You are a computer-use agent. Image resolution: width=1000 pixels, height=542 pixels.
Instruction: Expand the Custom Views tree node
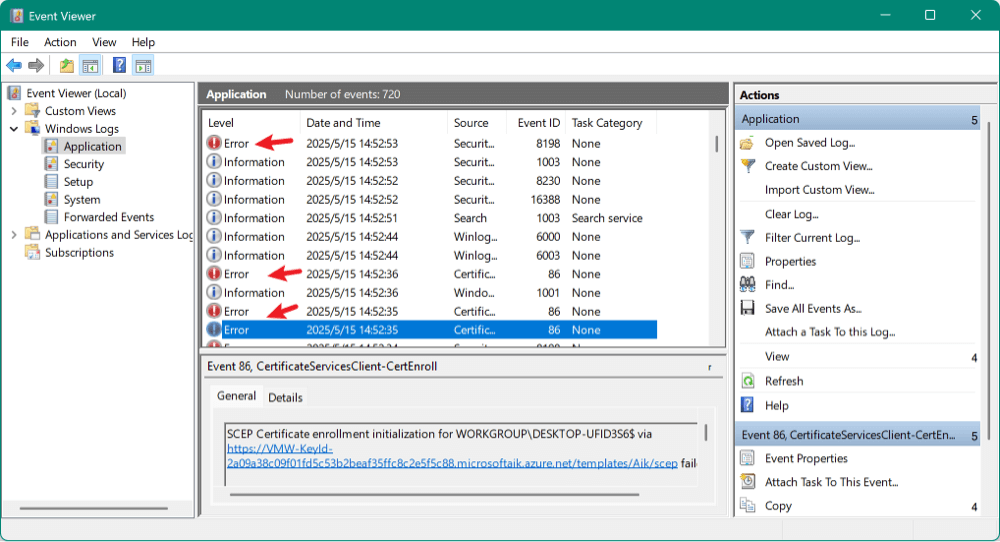(14, 111)
